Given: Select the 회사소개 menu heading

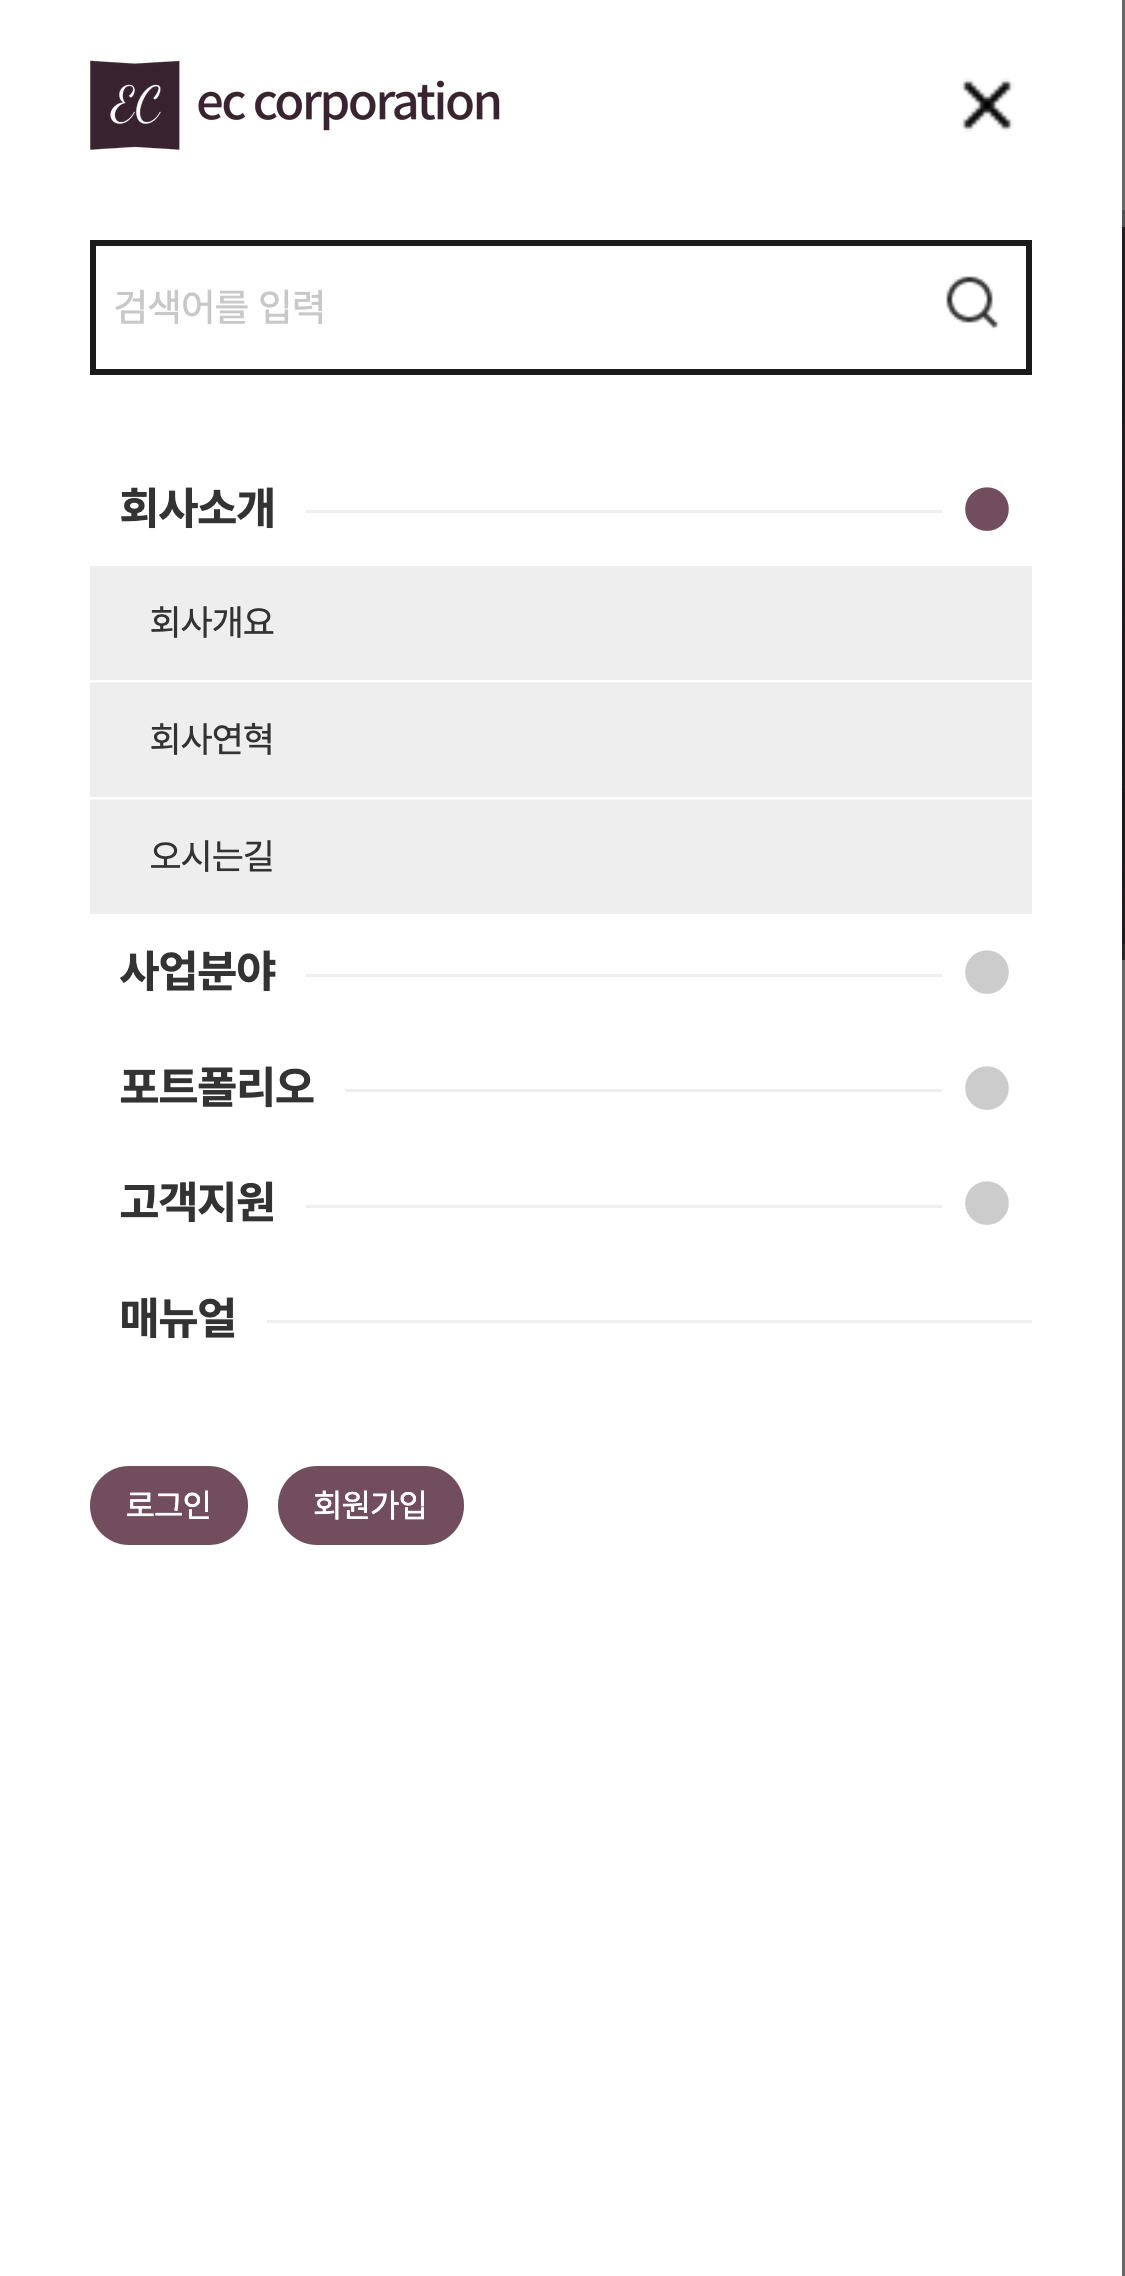Looking at the screenshot, I should [x=198, y=508].
